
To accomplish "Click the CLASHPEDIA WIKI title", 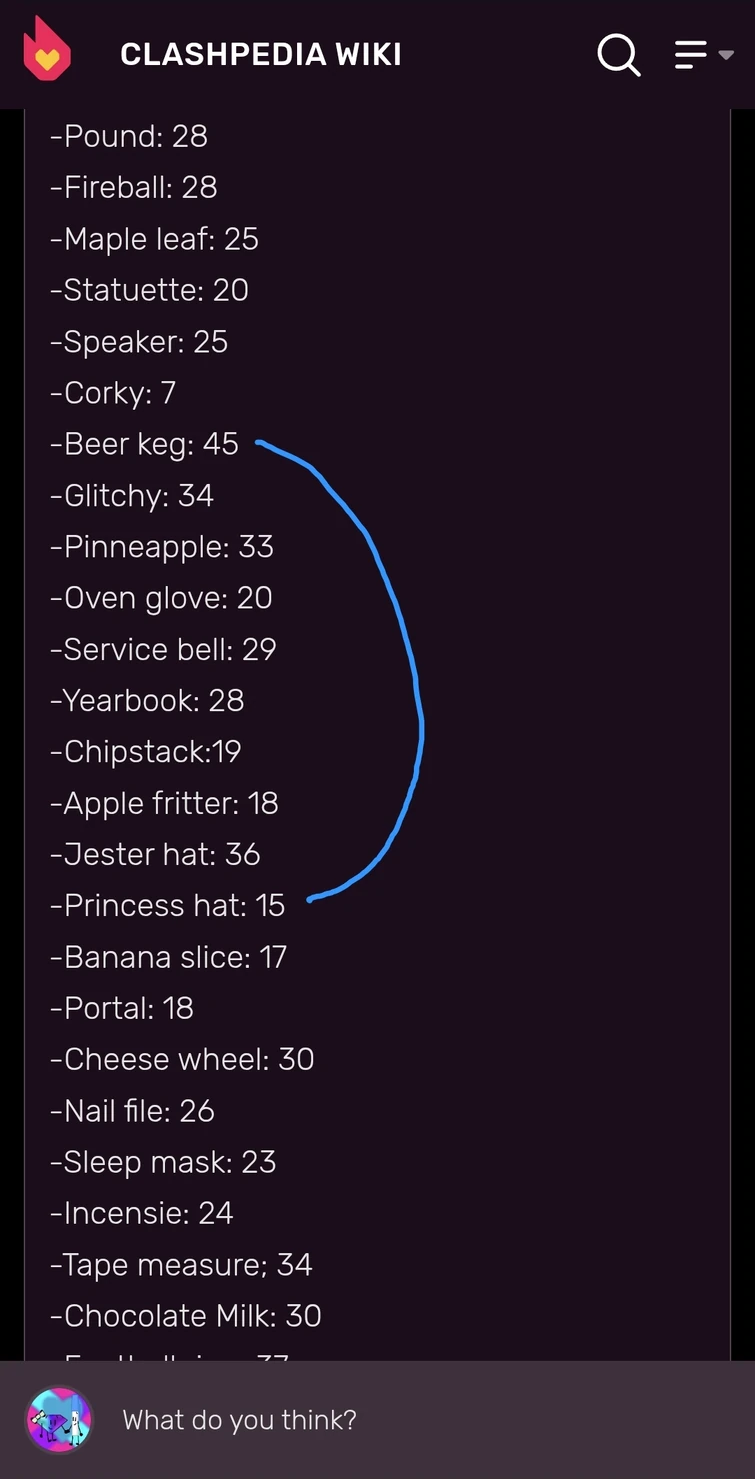I will point(260,55).
